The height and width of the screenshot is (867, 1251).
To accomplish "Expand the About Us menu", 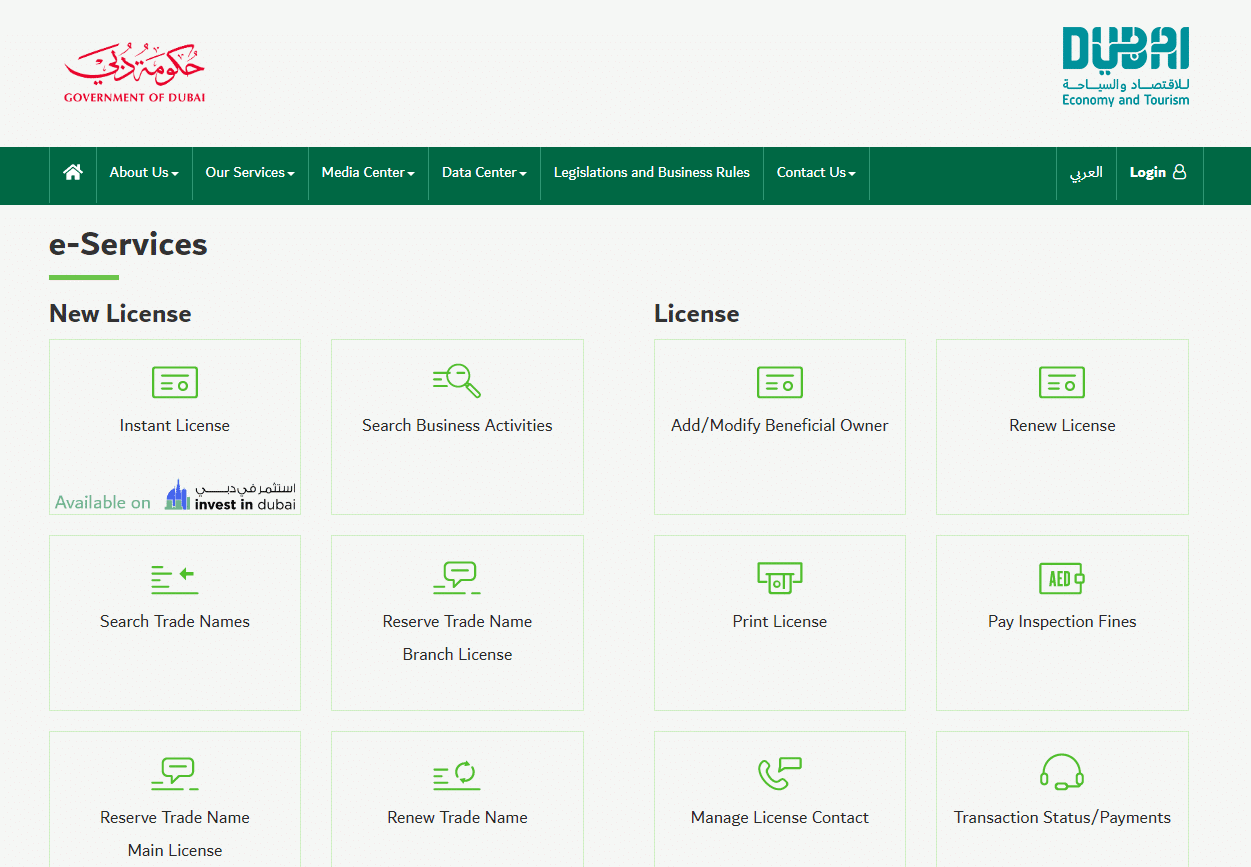I will pyautogui.click(x=143, y=172).
